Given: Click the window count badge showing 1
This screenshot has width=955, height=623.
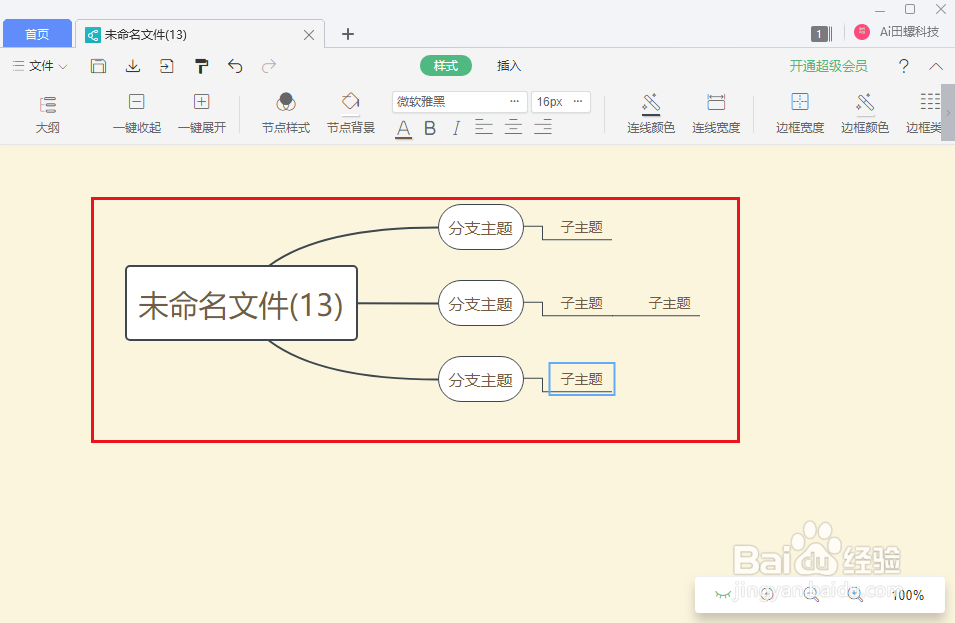Looking at the screenshot, I should tap(821, 34).
